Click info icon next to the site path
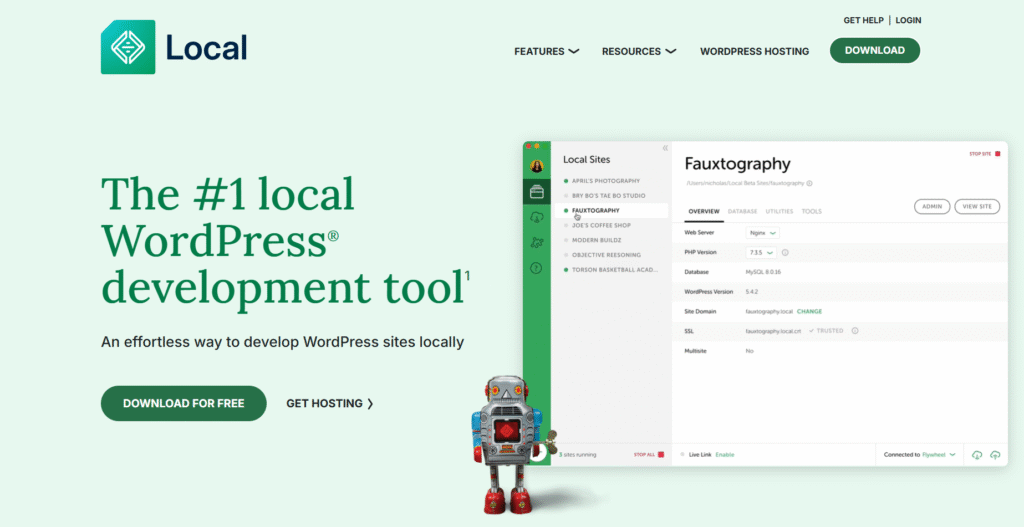1024x527 pixels. 810,184
